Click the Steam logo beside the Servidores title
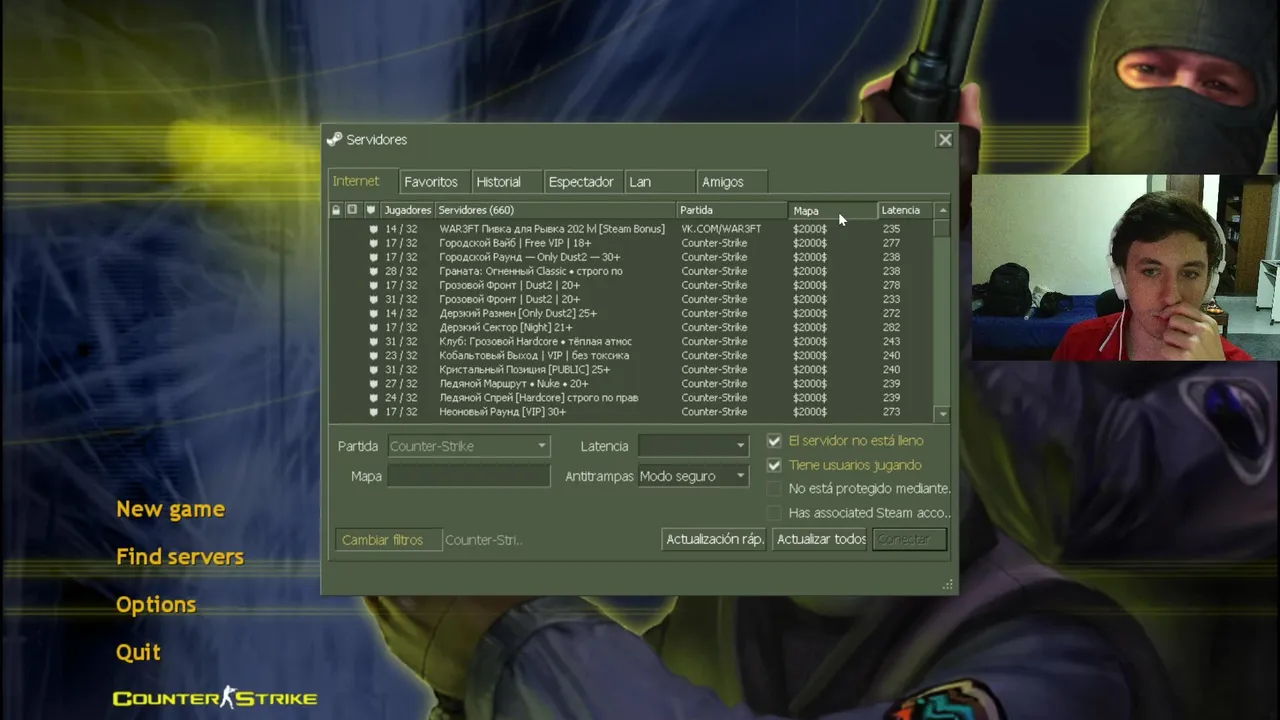The height and width of the screenshot is (720, 1280). [x=334, y=140]
